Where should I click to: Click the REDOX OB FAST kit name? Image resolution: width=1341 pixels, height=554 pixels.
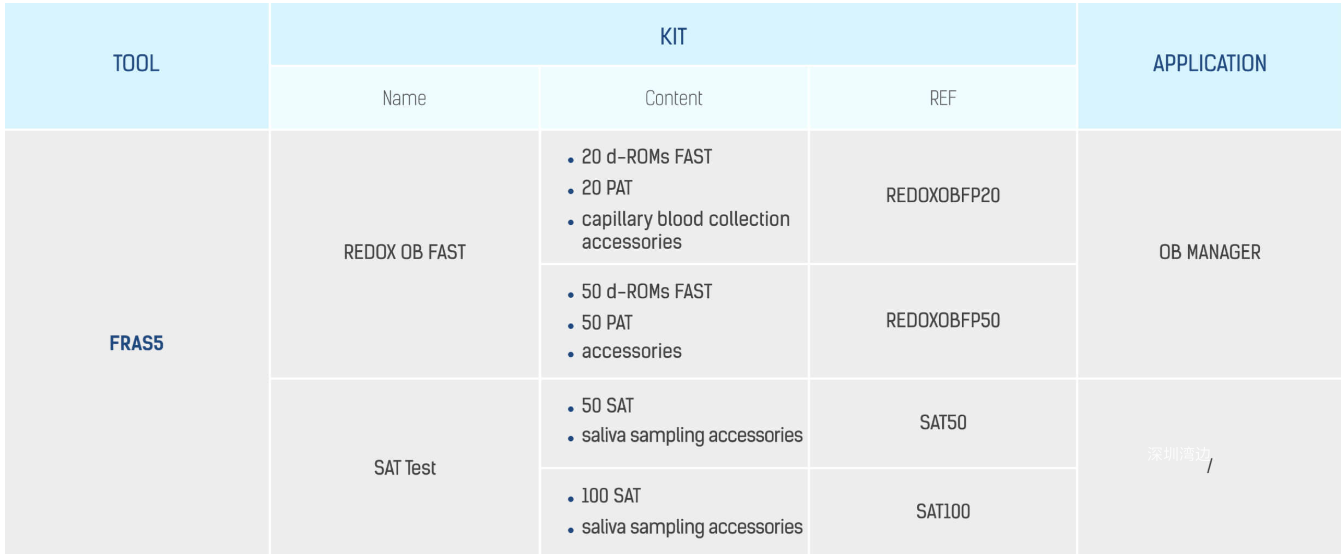[404, 252]
